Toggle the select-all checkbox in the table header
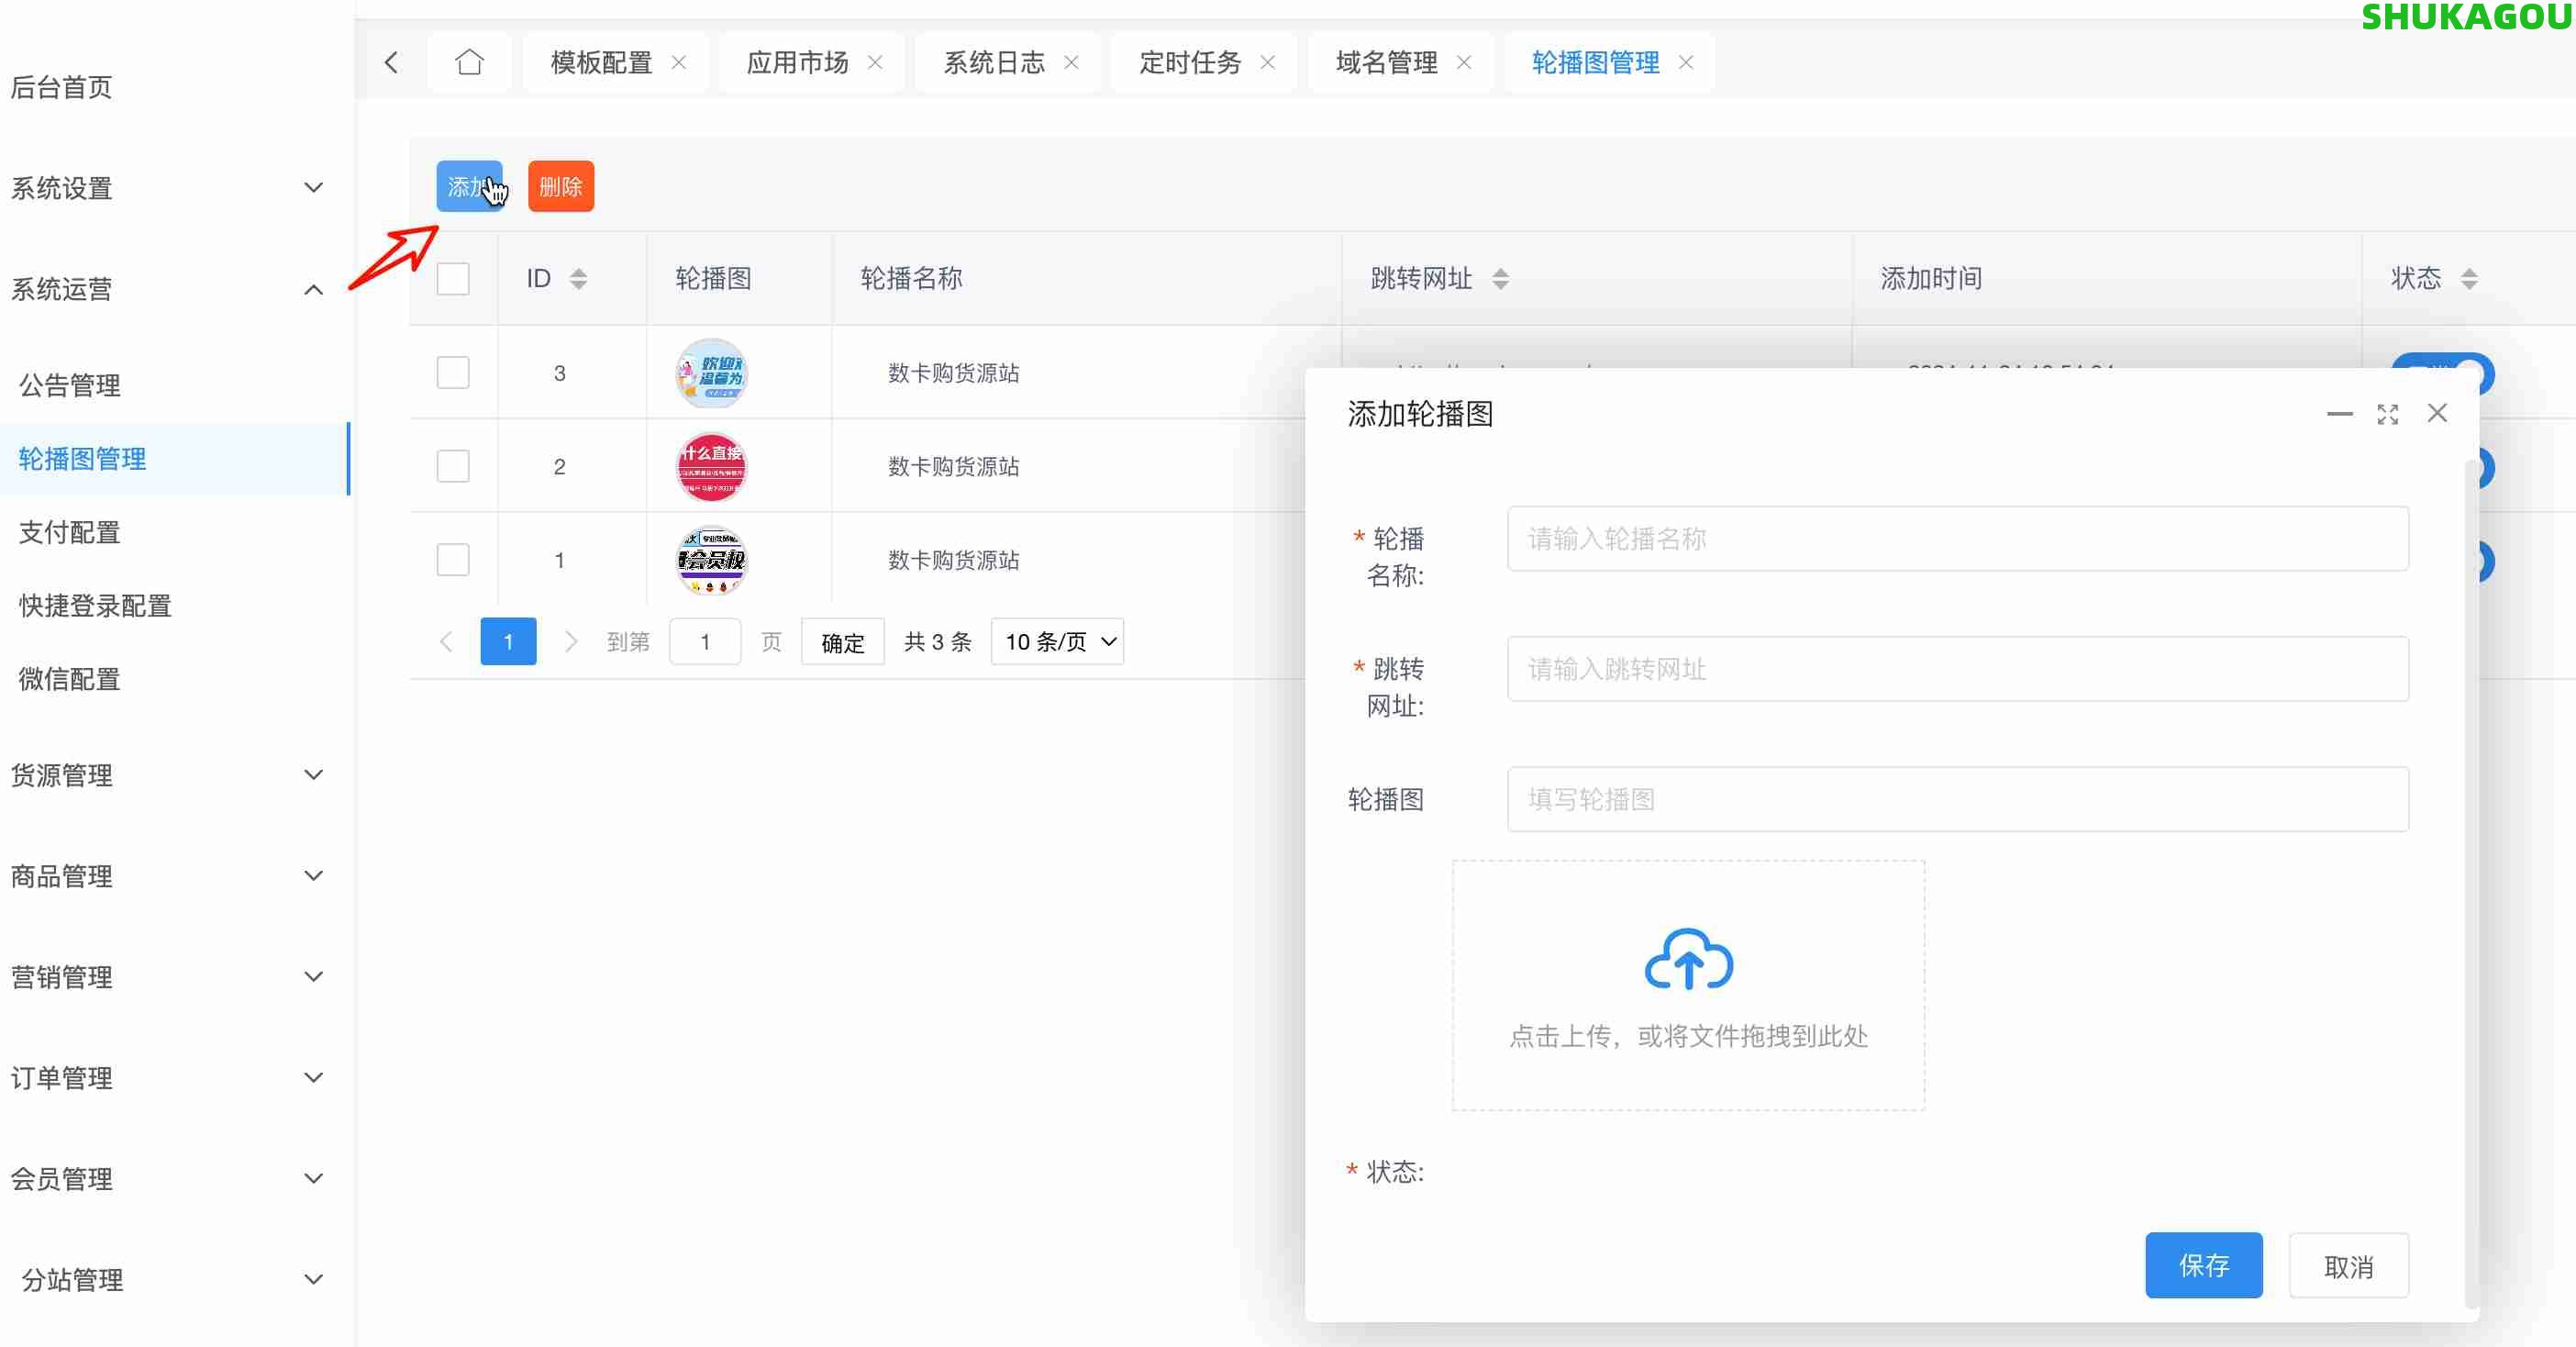 tap(453, 279)
